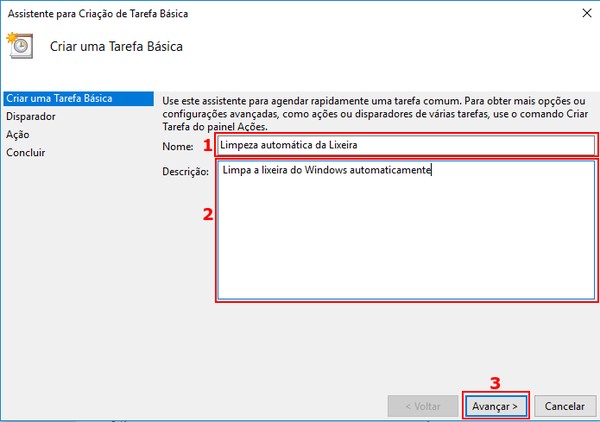Click the Criar uma Tarefa Básica heading

116,46
